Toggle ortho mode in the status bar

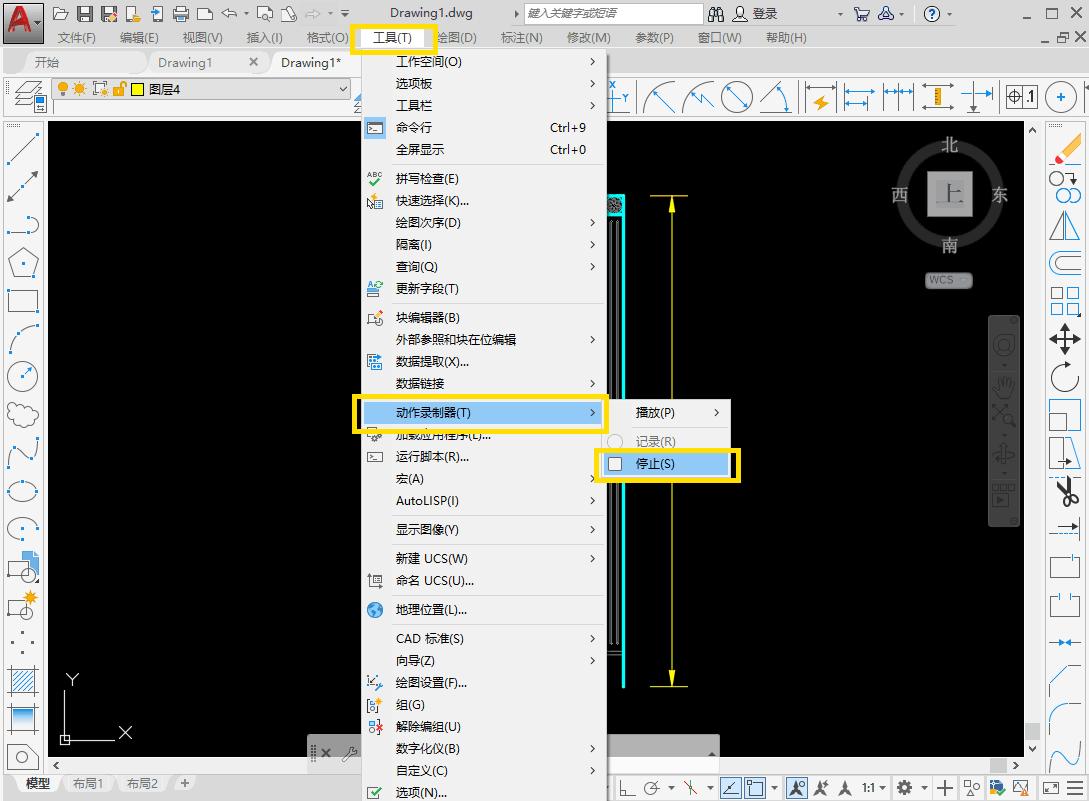coord(626,787)
